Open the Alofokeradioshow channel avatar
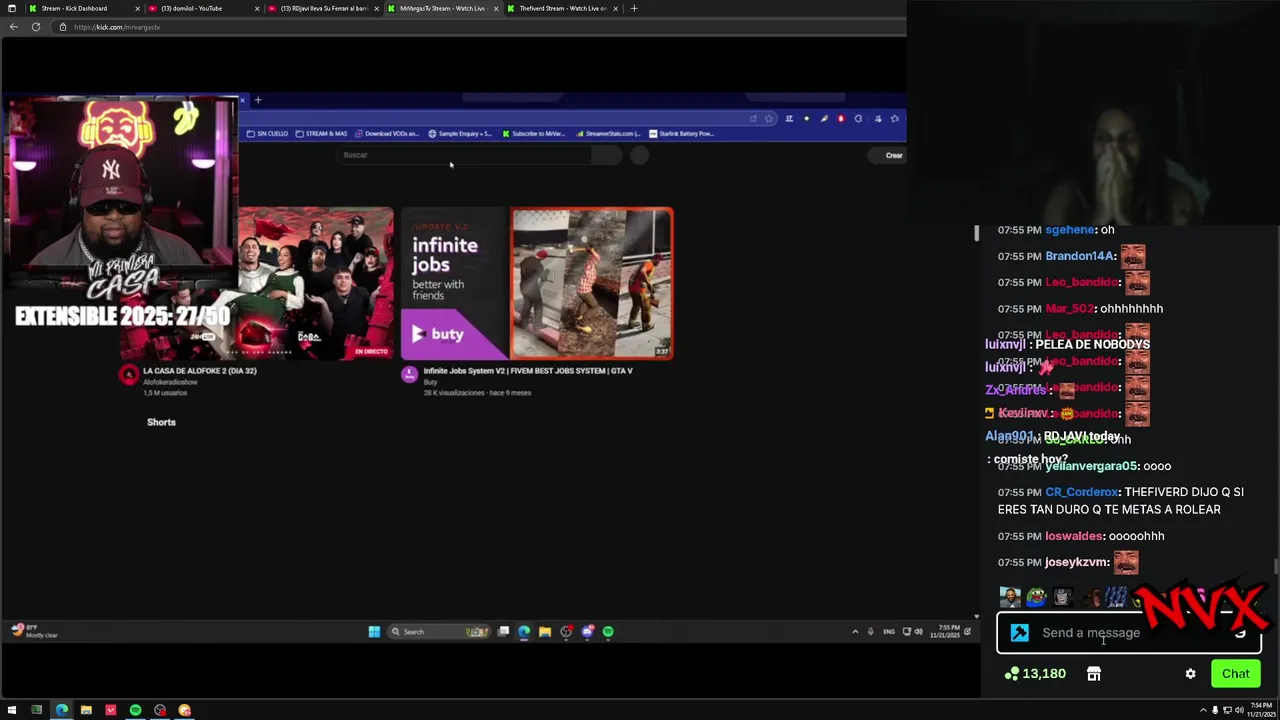 tap(129, 375)
